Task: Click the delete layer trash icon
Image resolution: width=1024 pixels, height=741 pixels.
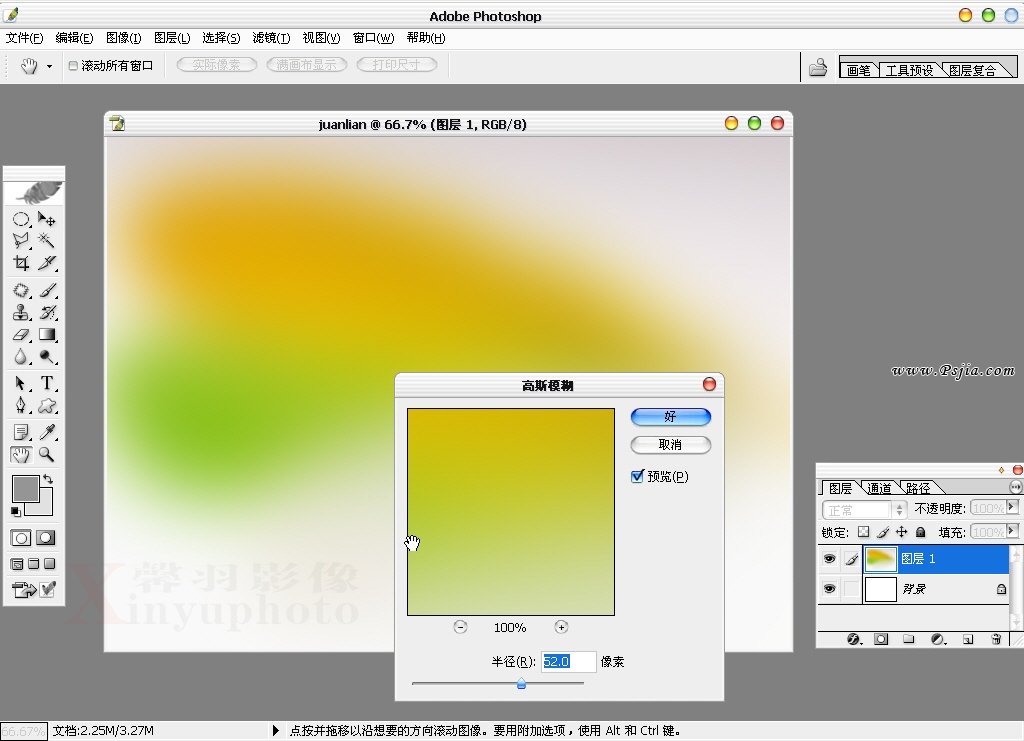Action: click(996, 639)
